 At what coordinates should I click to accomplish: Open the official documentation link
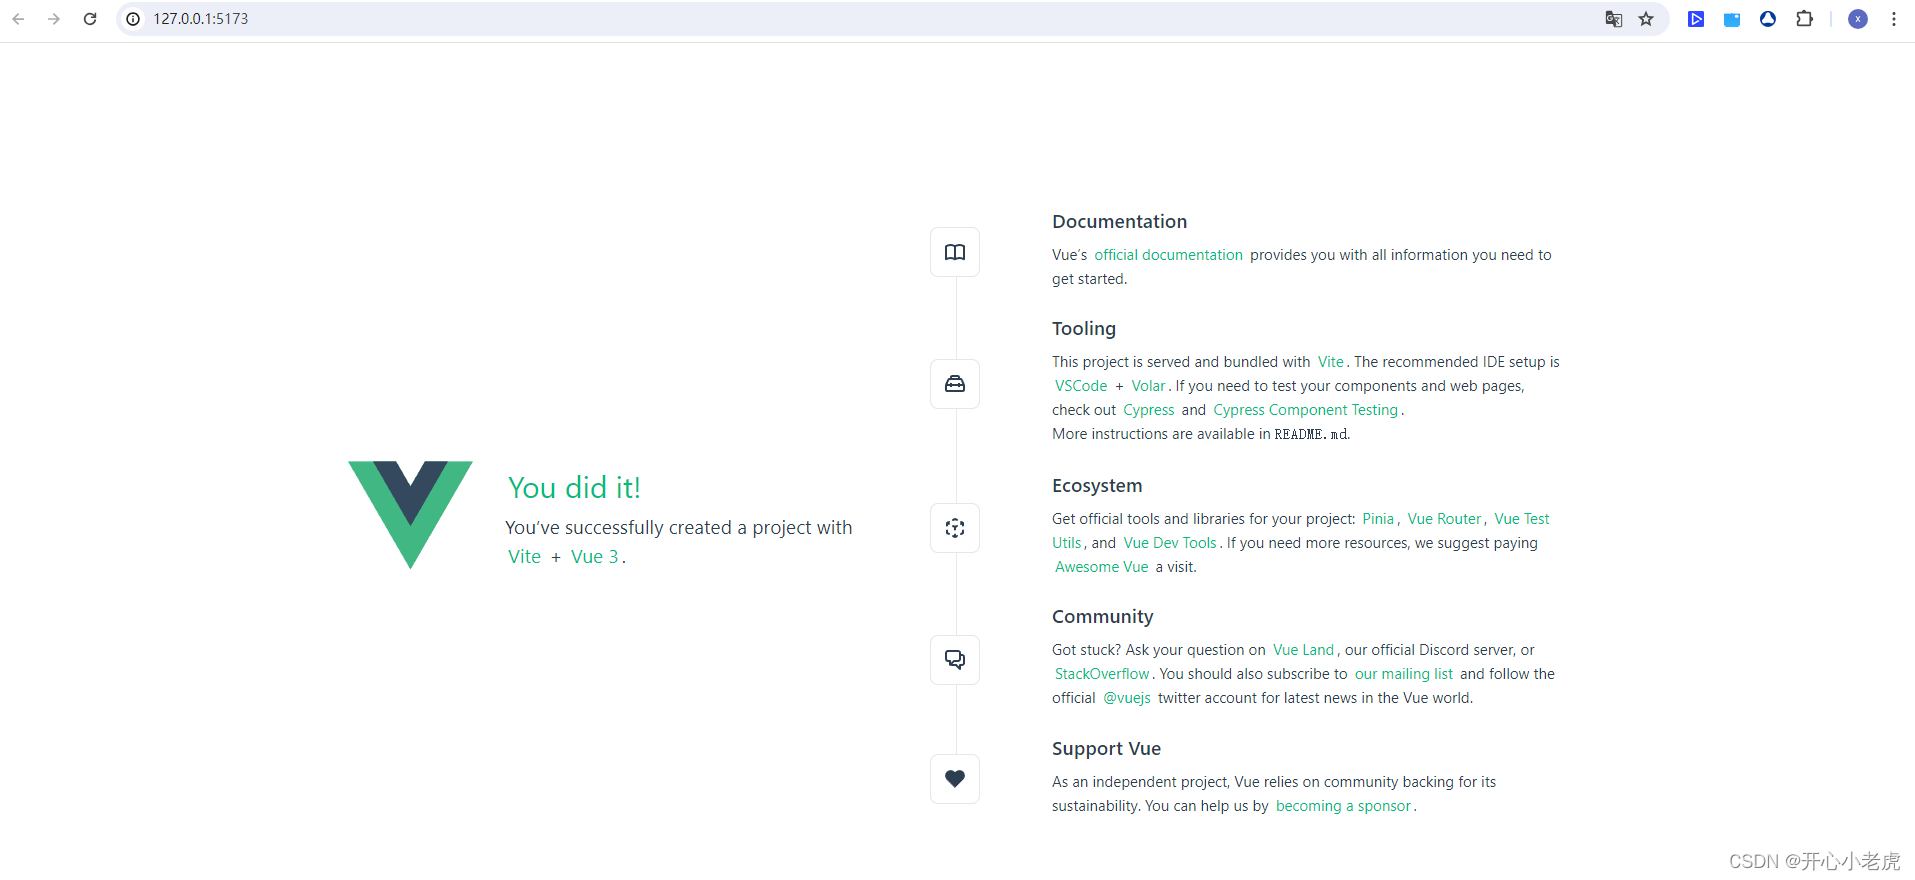tap(1168, 255)
